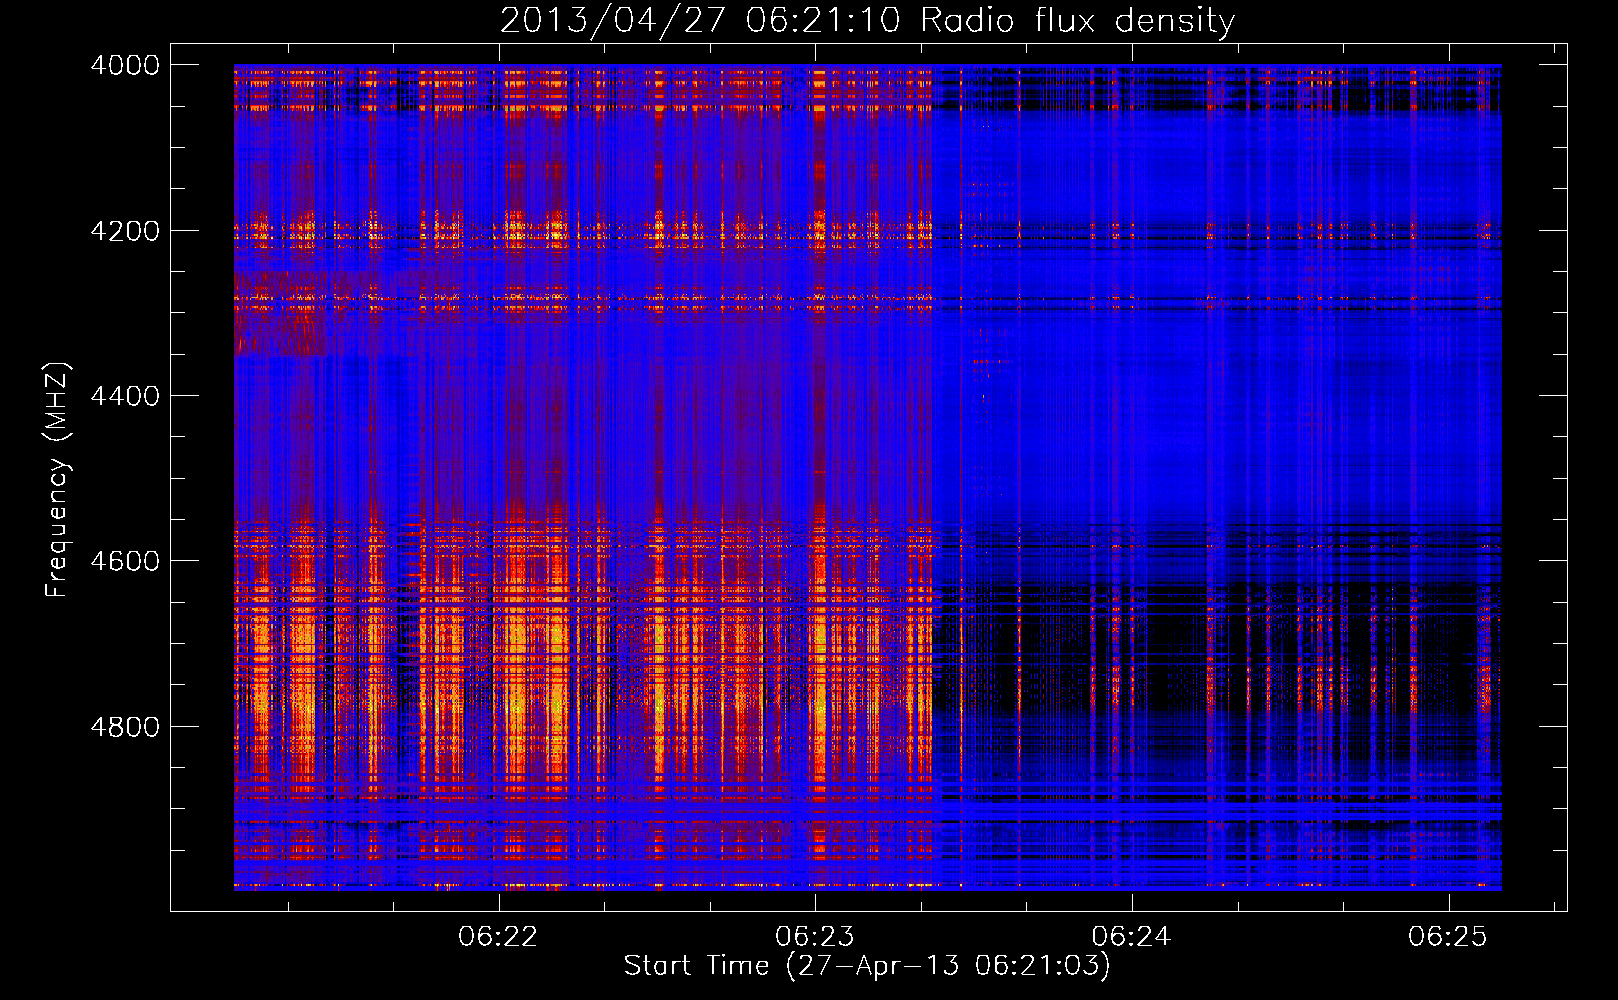Image resolution: width=1618 pixels, height=1000 pixels.
Task: Click the 4400 frequency tick label
Action: tap(125, 396)
